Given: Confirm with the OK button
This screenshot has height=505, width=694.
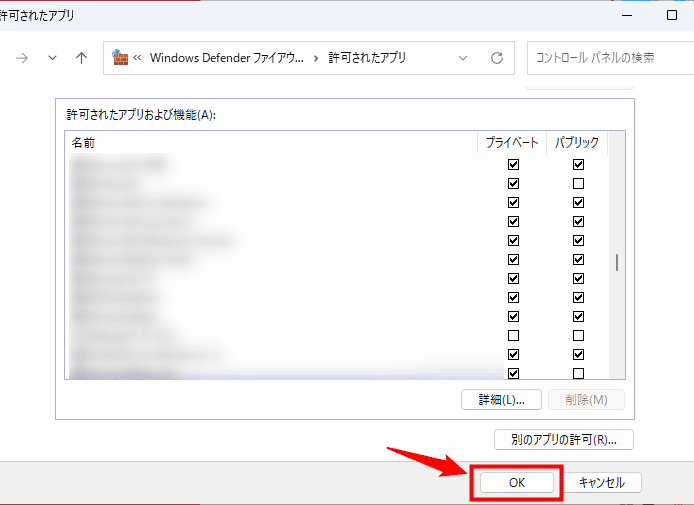Looking at the screenshot, I should 517,482.
